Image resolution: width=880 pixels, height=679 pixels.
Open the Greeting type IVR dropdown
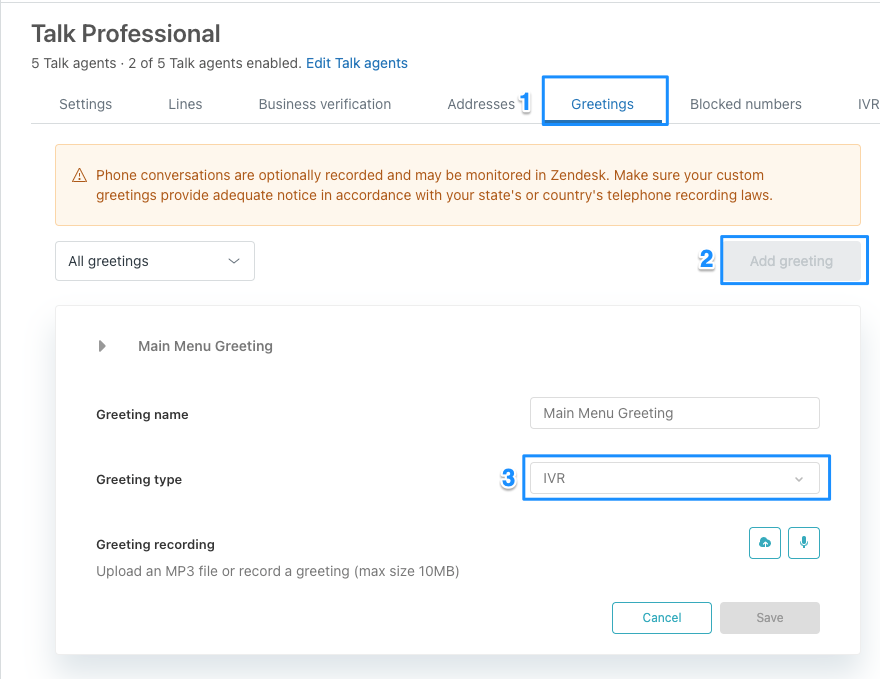pos(674,479)
